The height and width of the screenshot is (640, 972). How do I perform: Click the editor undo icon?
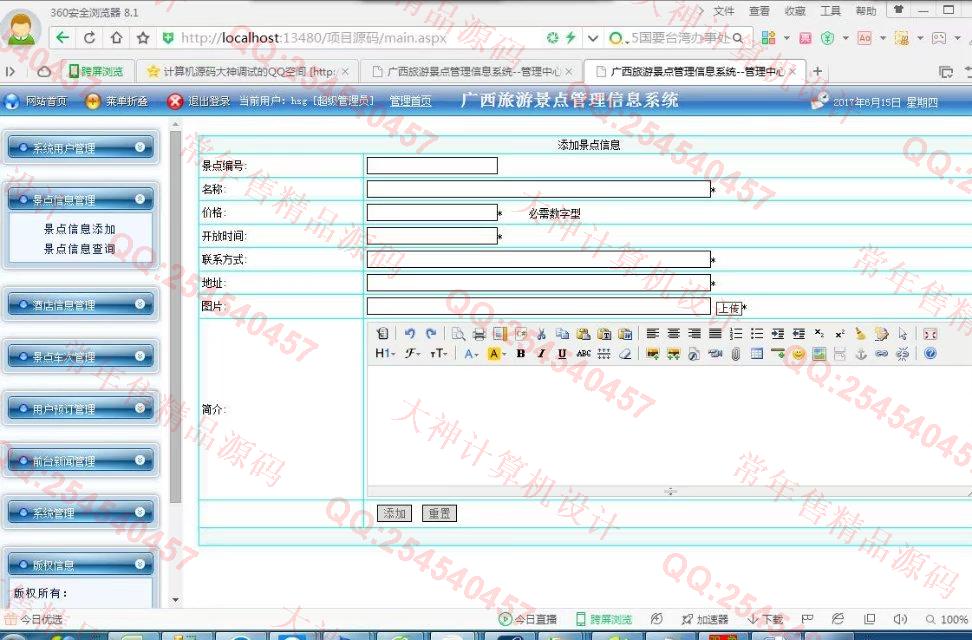410,334
